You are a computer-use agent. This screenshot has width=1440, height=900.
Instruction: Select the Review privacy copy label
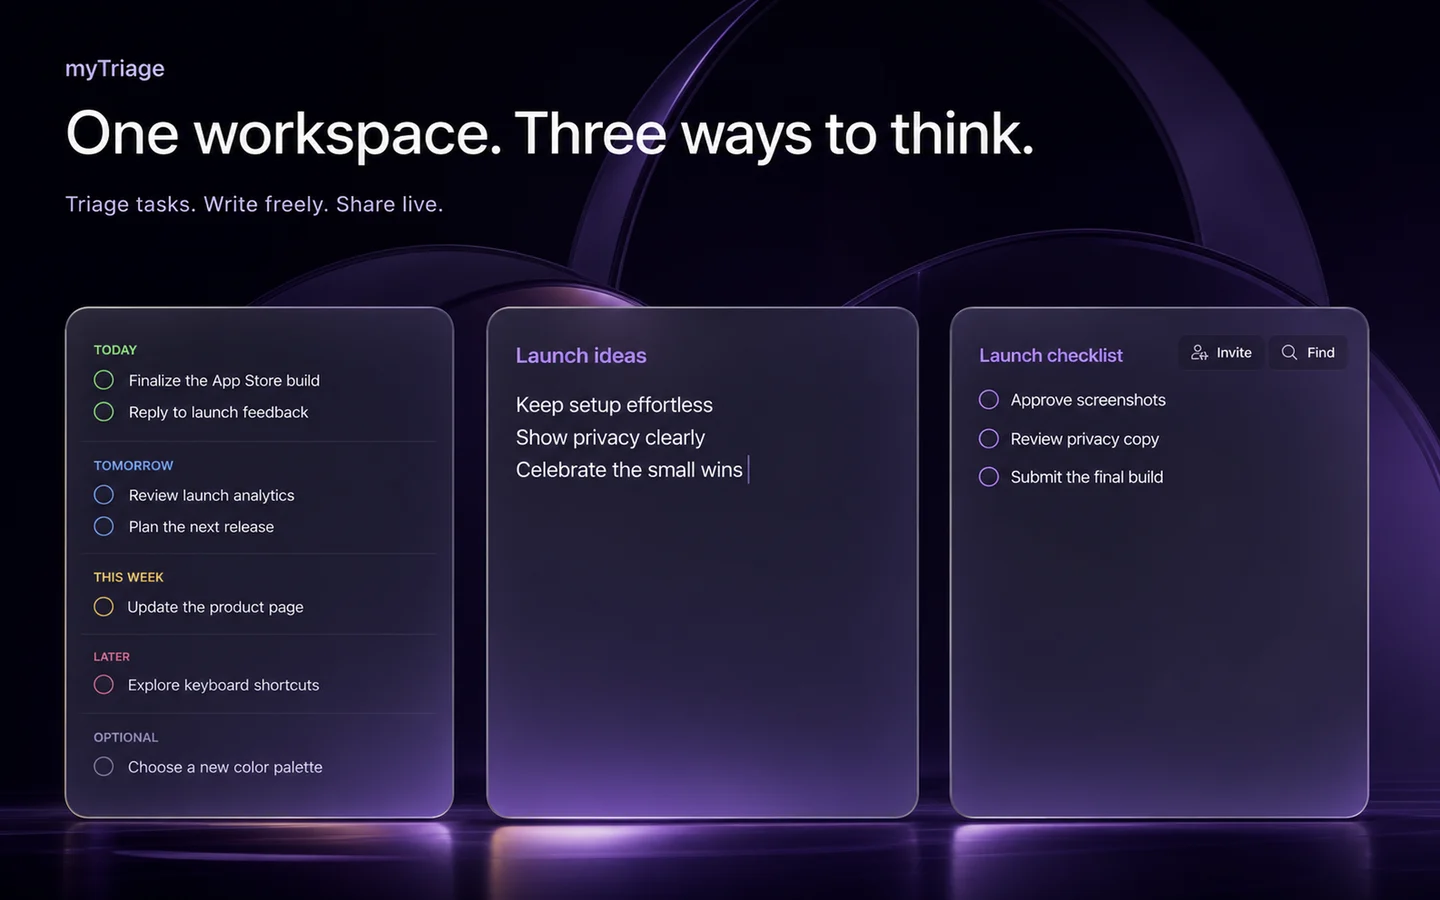point(1084,439)
